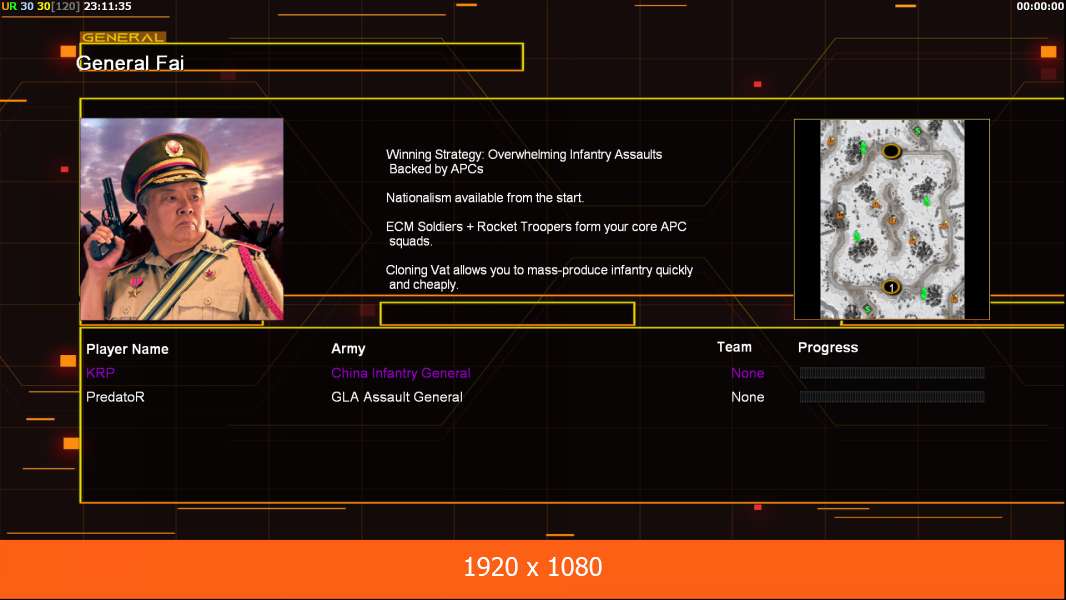The height and width of the screenshot is (600, 1066).
Task: Click KRP's team value None
Action: (x=747, y=373)
